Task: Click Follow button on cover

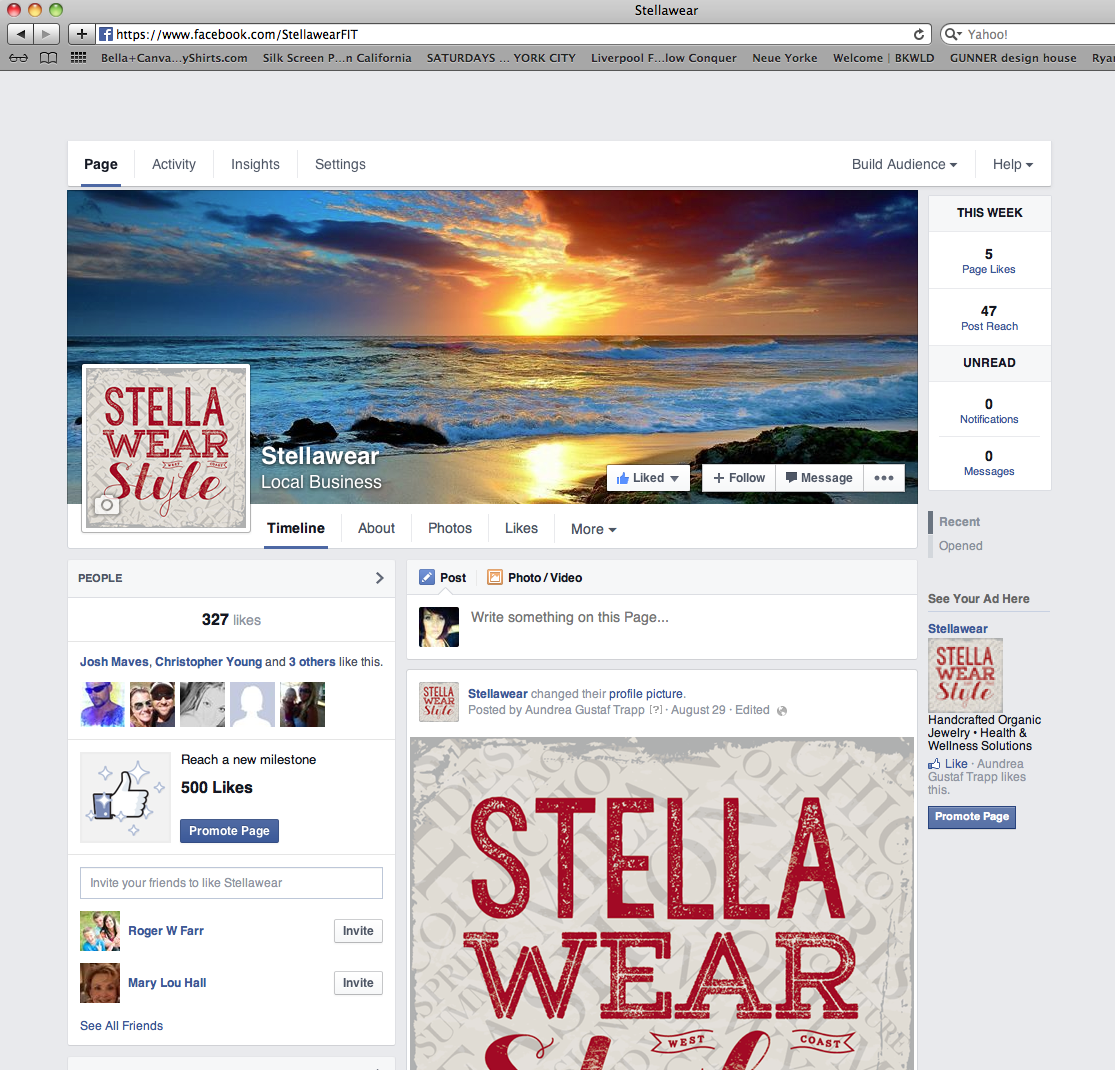Action: [739, 478]
